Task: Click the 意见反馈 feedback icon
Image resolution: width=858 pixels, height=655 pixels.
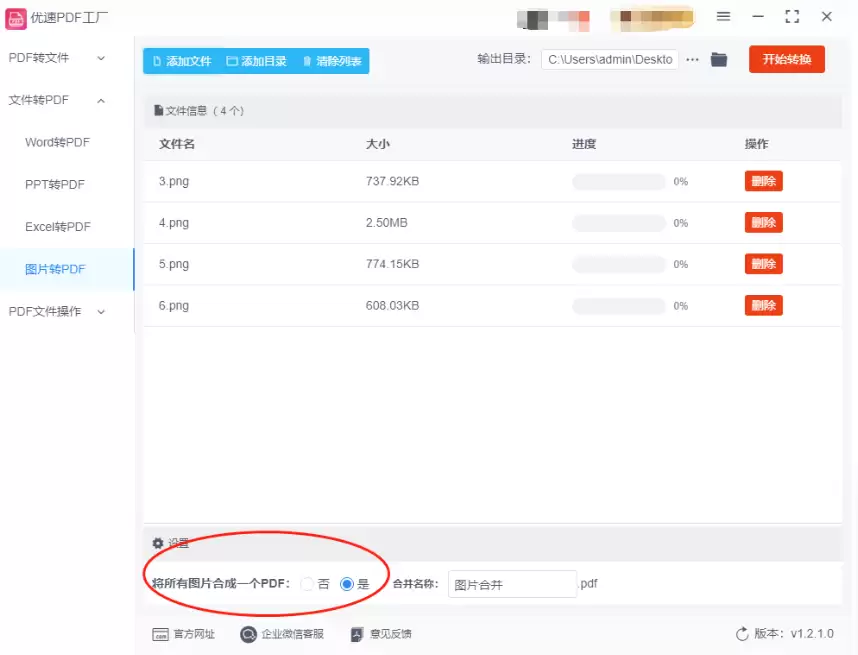Action: 357,634
